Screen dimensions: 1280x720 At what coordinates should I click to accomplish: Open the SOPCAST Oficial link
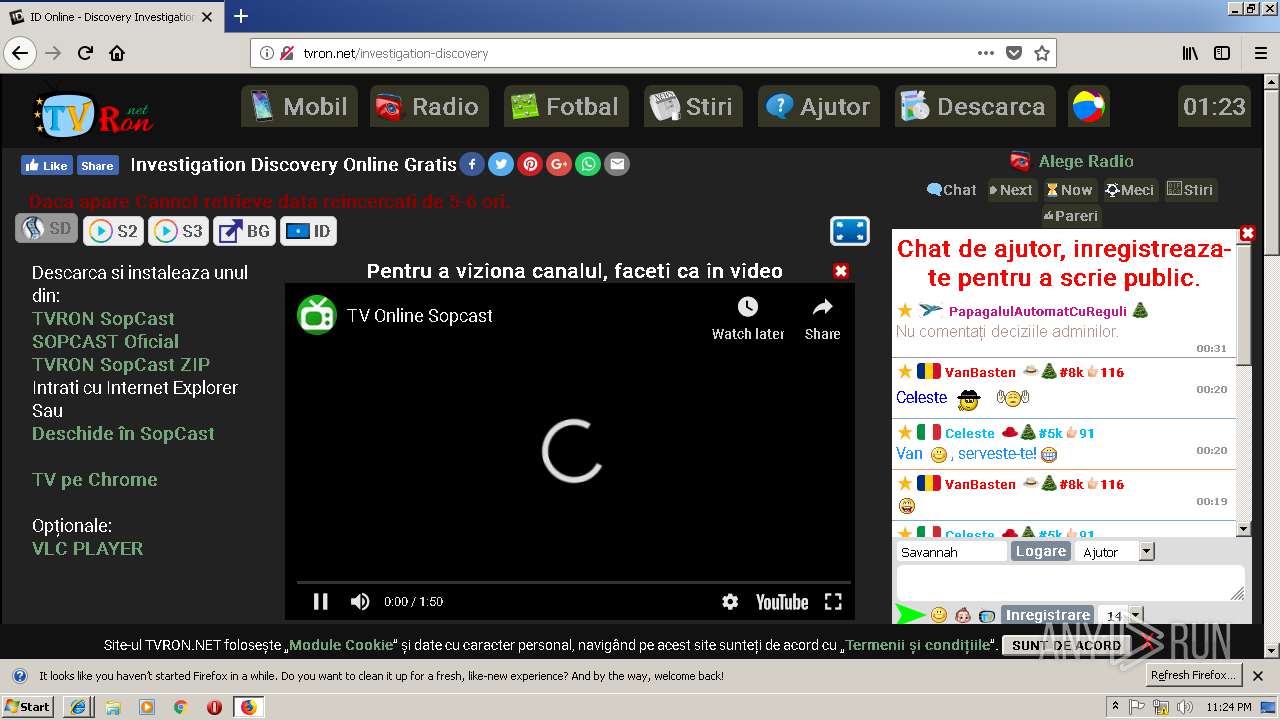tap(105, 341)
